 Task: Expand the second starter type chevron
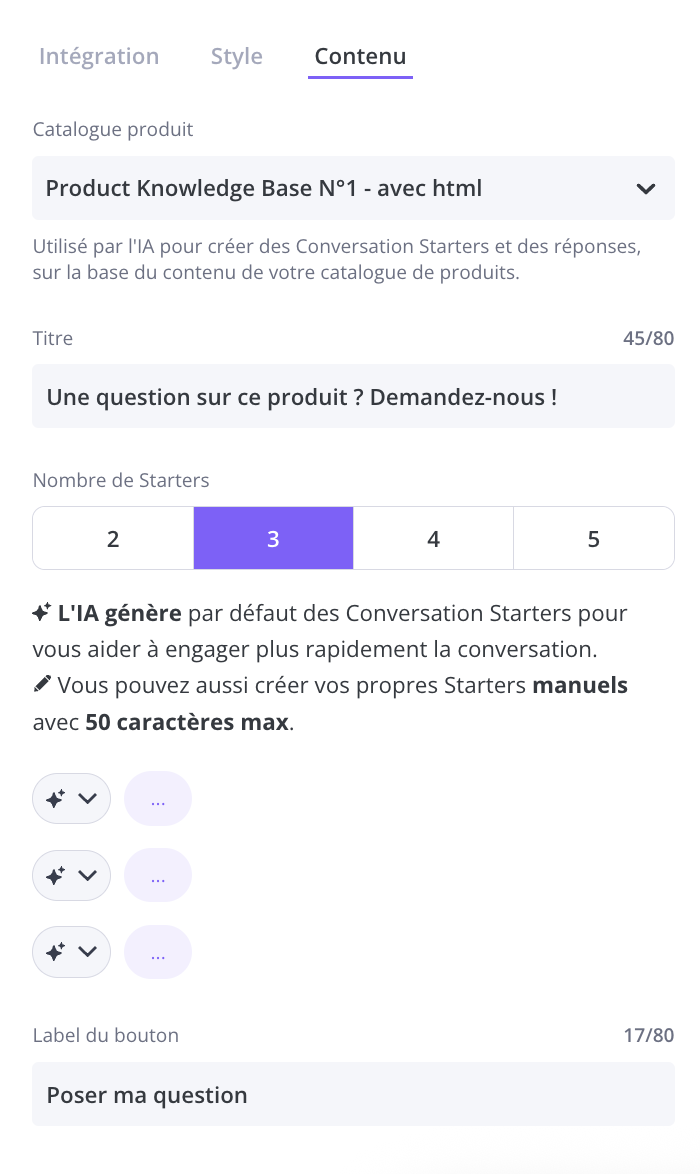point(88,875)
